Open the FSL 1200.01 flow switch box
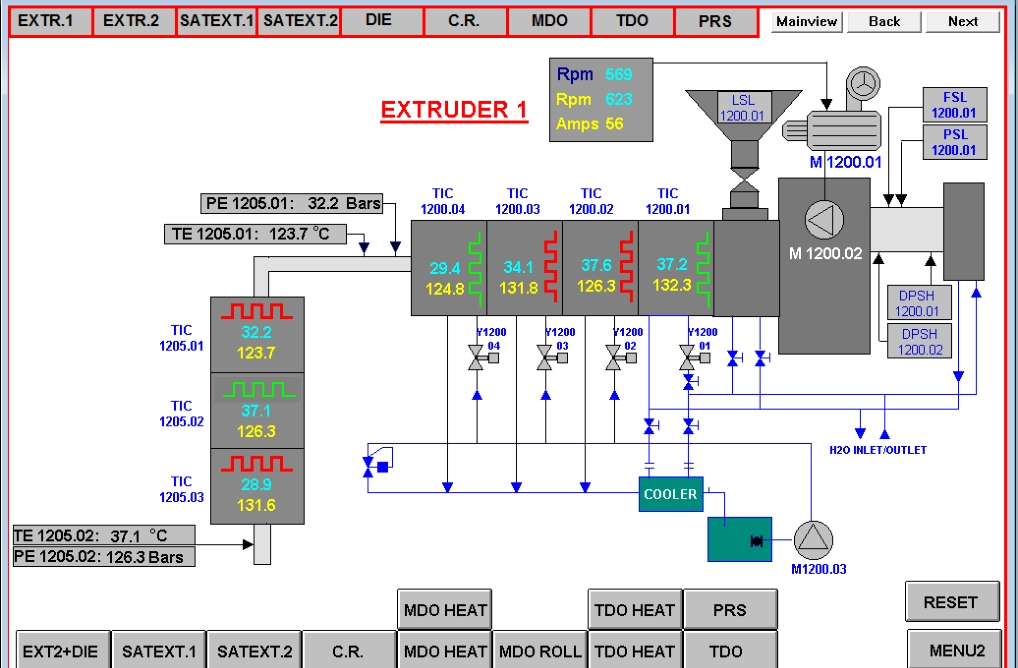This screenshot has height=668, width=1018. point(953,105)
